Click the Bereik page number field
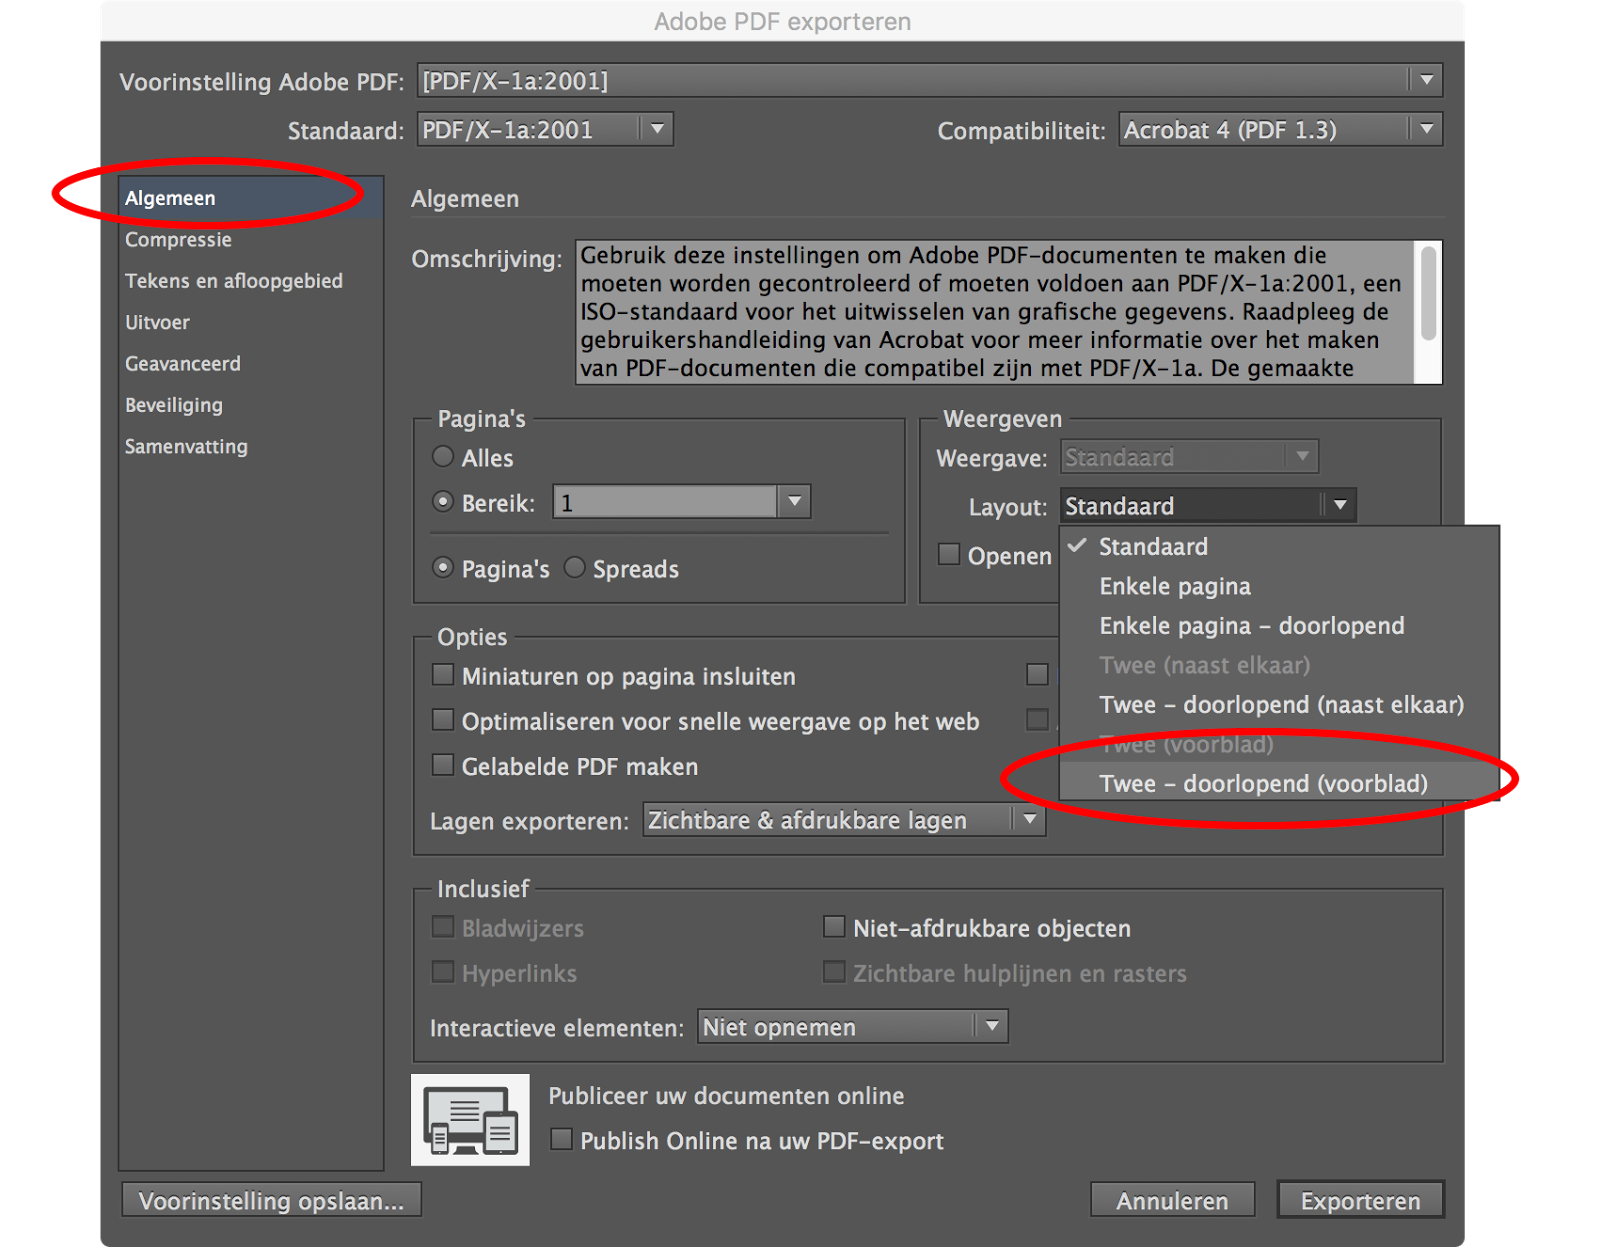This screenshot has width=1600, height=1247. 666,502
